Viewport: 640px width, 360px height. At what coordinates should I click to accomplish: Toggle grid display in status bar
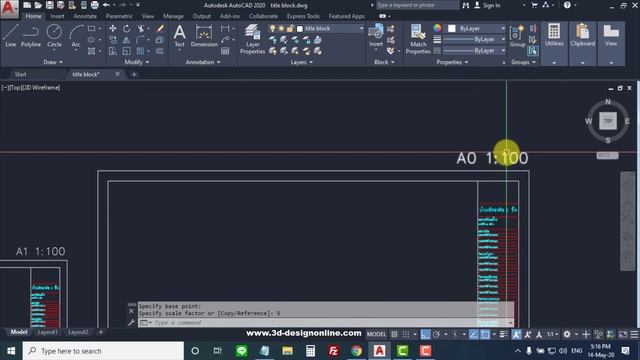coord(394,334)
